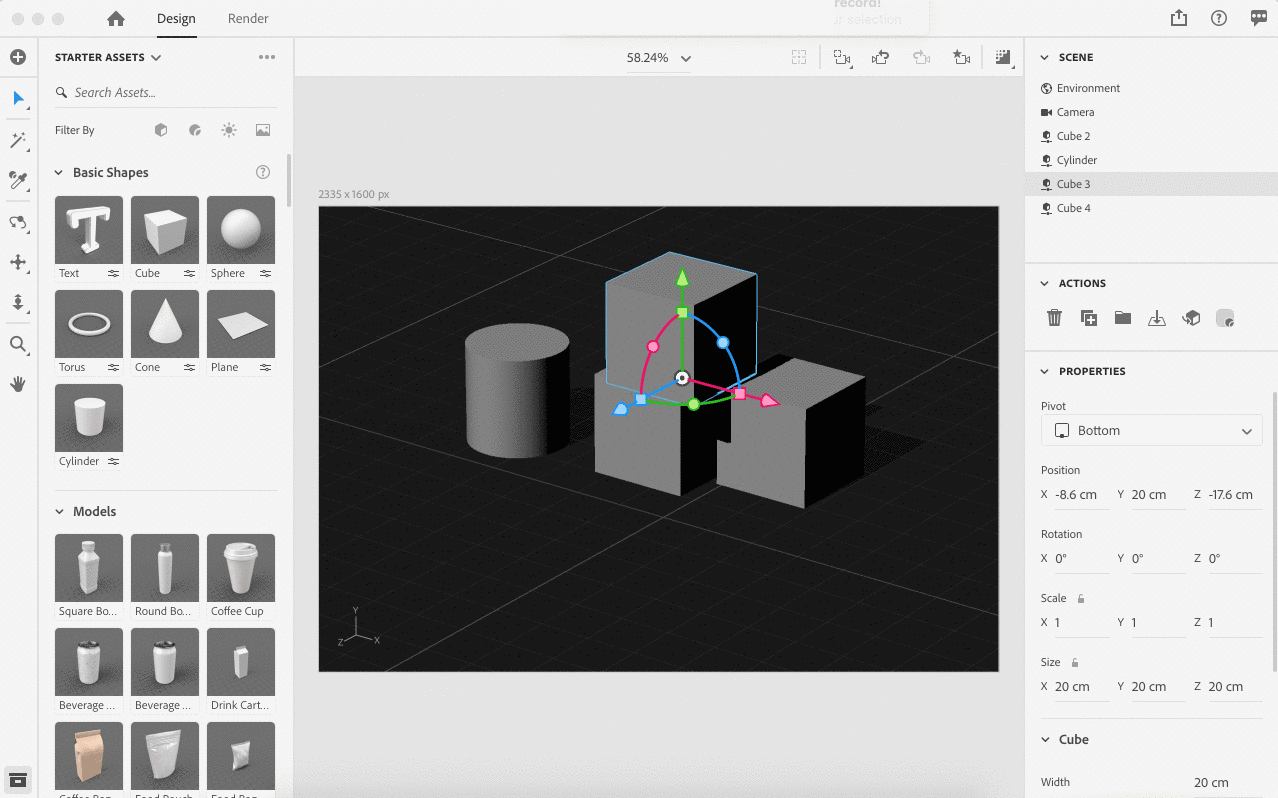Click Move to ground action icon
Viewport: 1278px width, 798px height.
1157,318
